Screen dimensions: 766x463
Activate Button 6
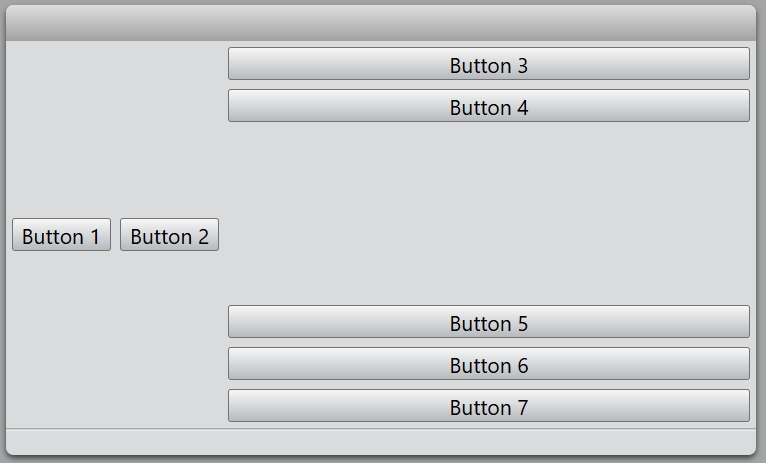pyautogui.click(x=488, y=364)
